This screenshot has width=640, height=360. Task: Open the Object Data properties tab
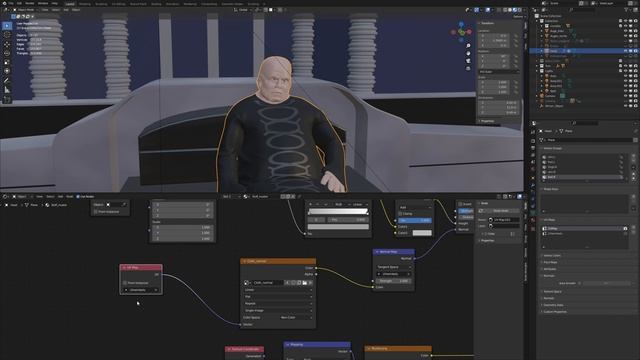[x=533, y=213]
